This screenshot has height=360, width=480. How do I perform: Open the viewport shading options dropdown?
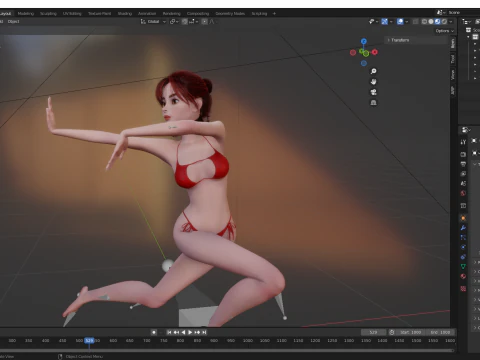451,22
